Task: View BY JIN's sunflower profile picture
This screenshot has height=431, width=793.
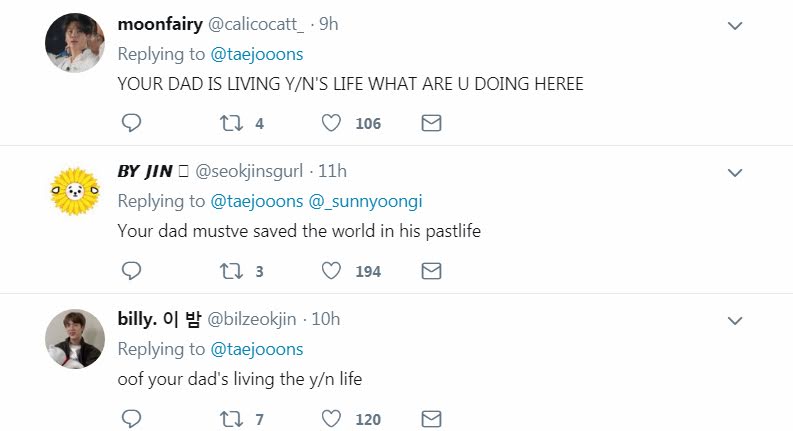Action: [x=75, y=191]
